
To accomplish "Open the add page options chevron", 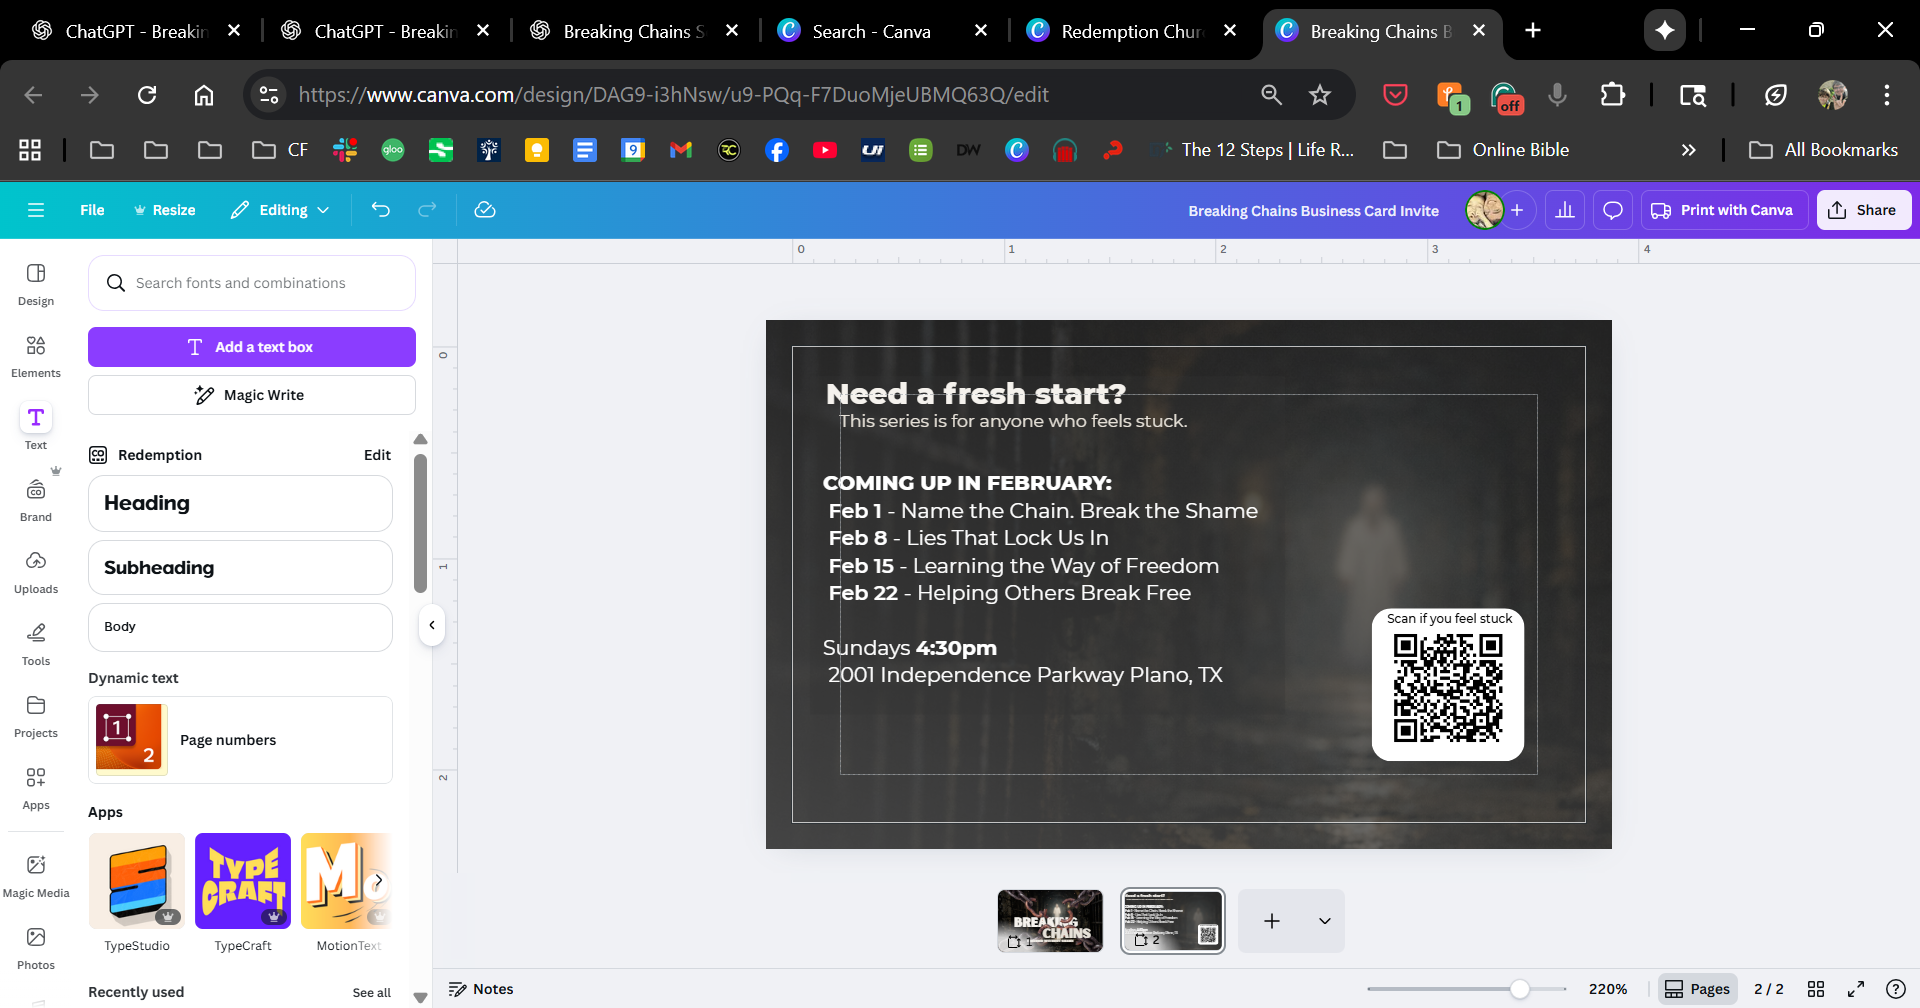I will click(x=1325, y=921).
